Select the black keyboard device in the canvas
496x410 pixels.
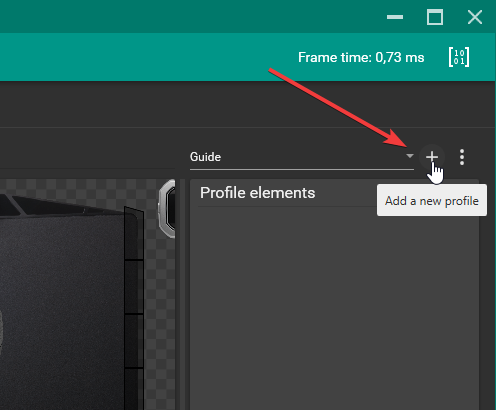coord(67,300)
